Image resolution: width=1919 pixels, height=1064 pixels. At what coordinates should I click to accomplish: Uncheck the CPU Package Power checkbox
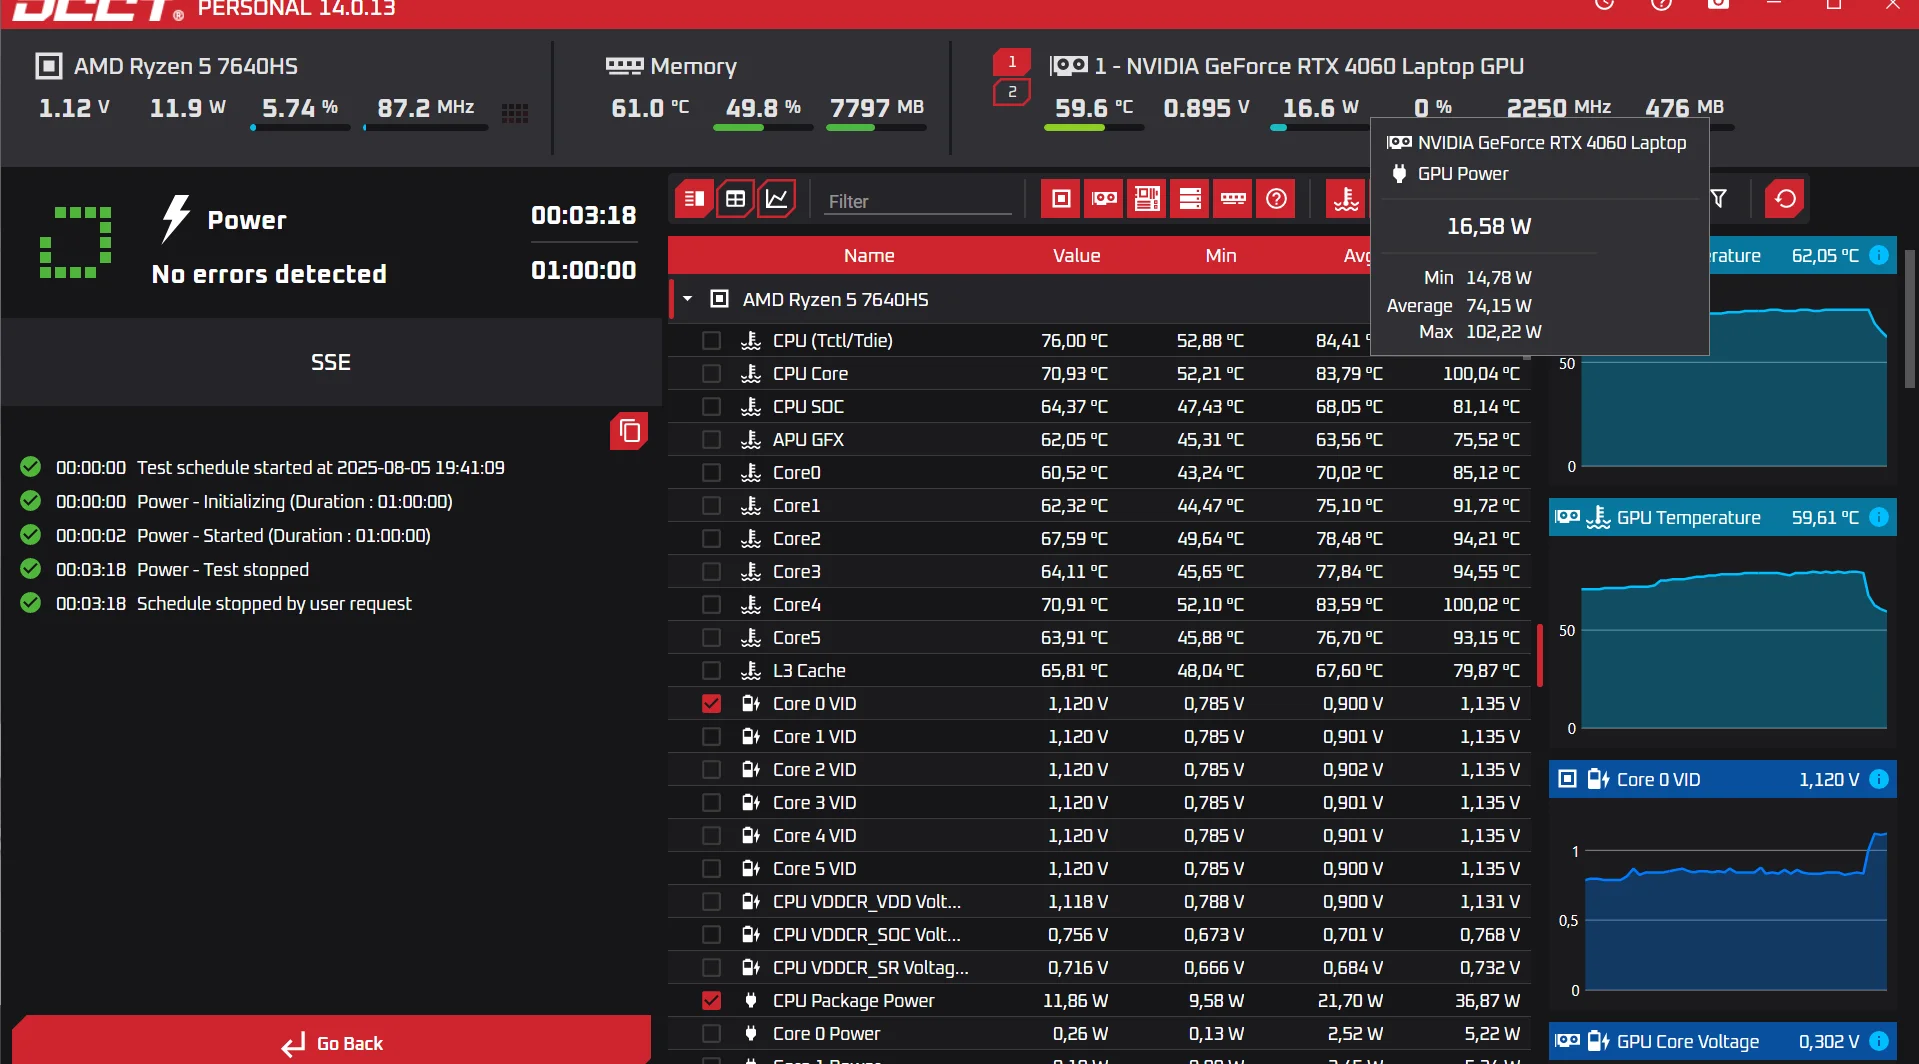[711, 1000]
